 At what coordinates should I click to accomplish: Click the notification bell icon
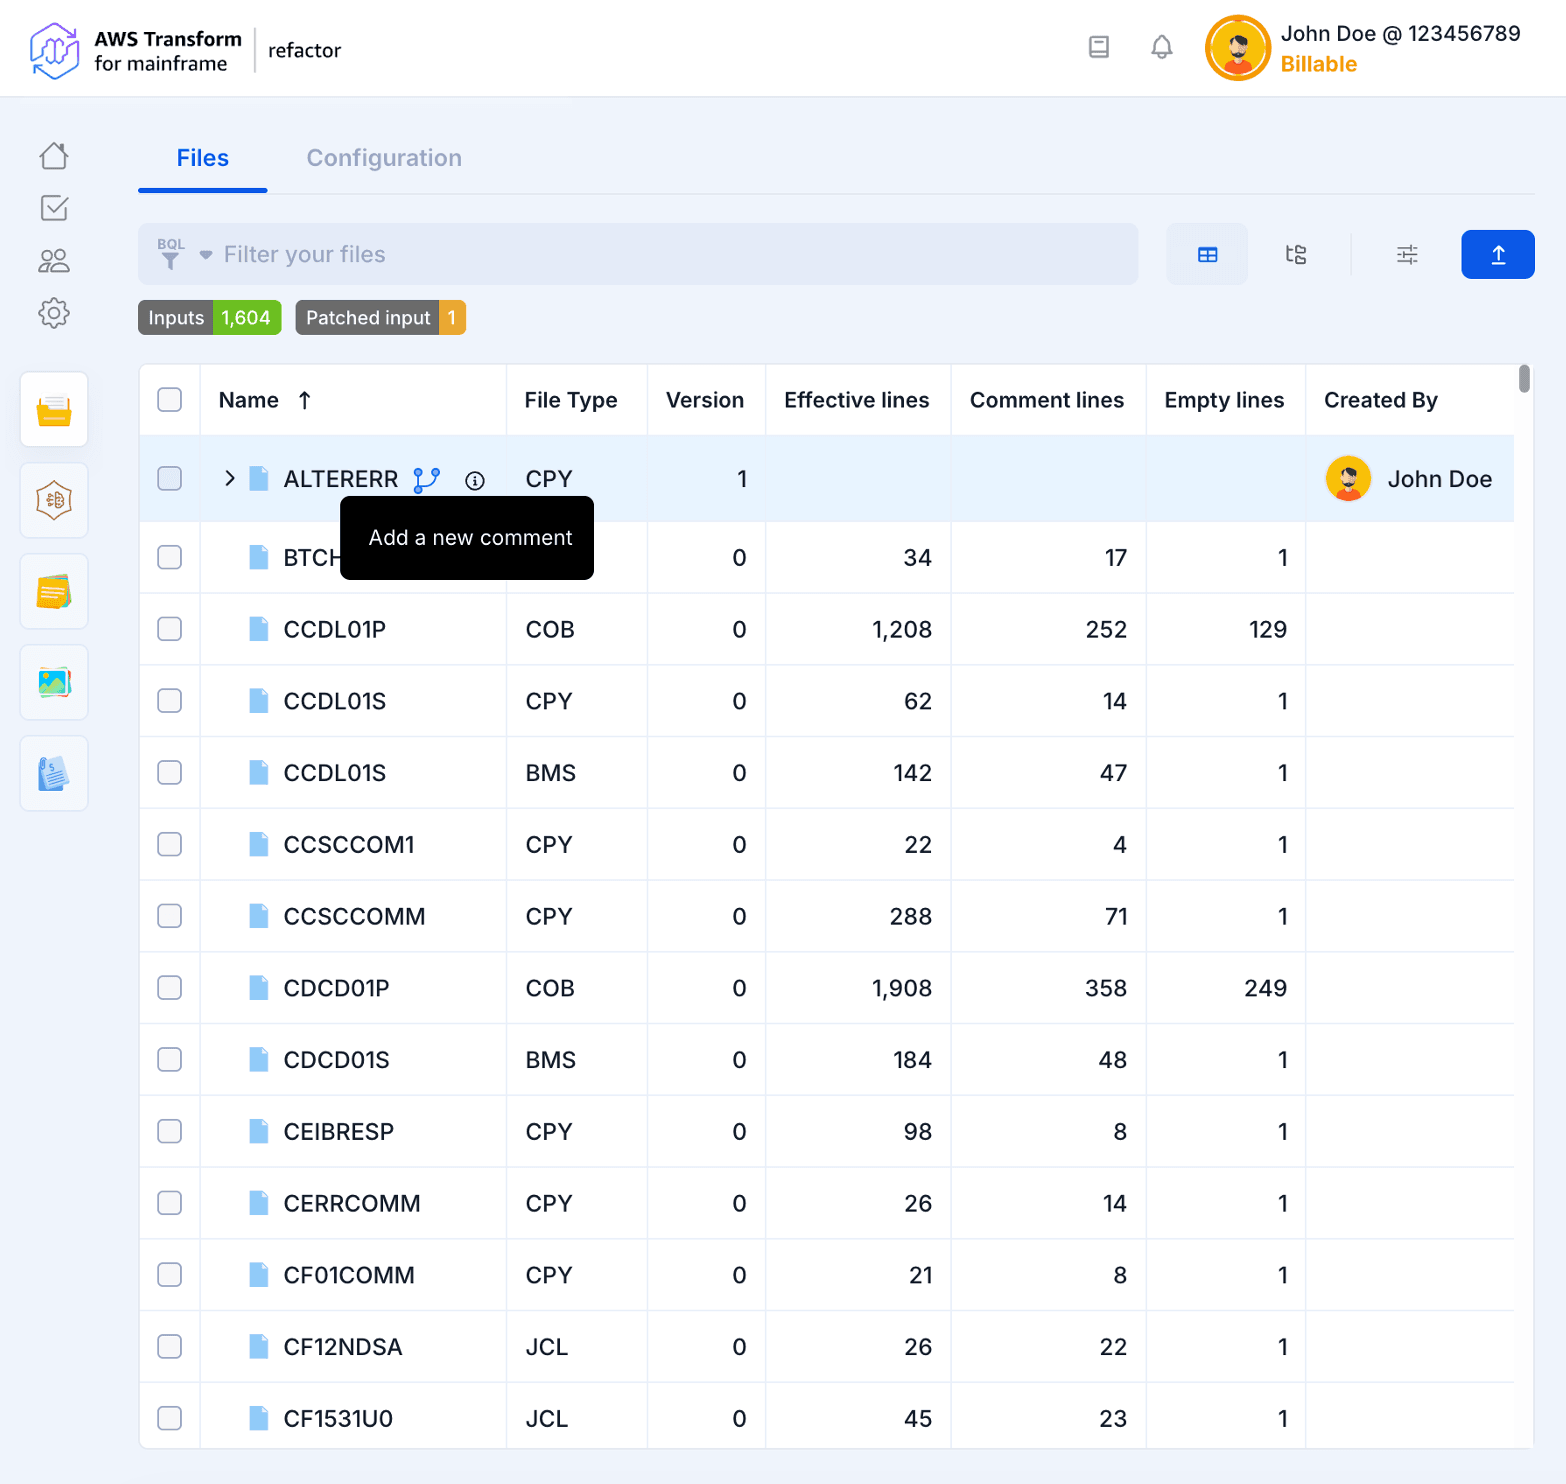(1161, 47)
